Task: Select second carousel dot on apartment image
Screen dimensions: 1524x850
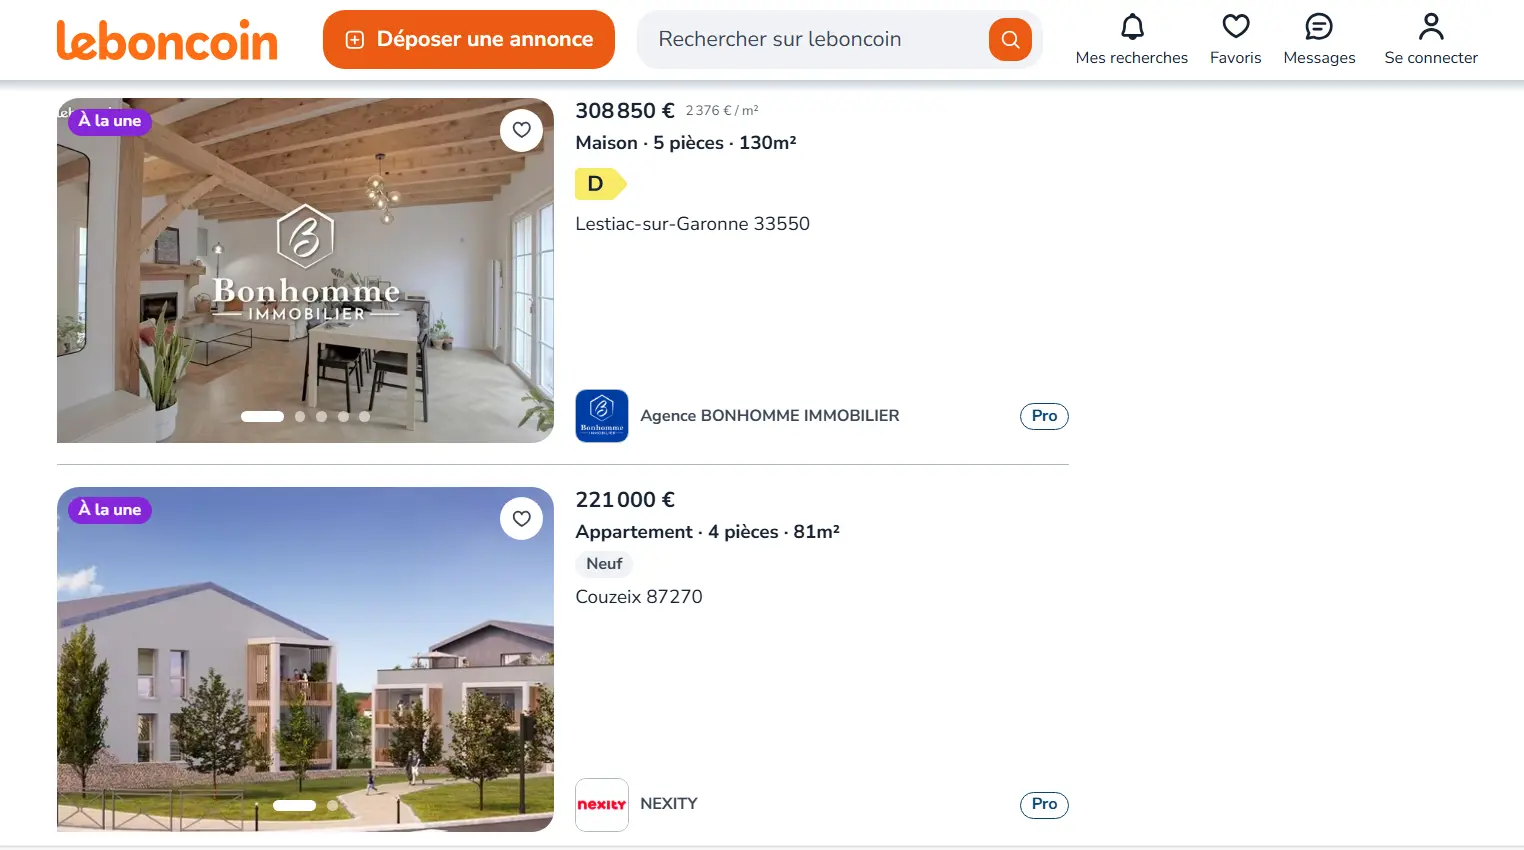Action: tap(332, 805)
